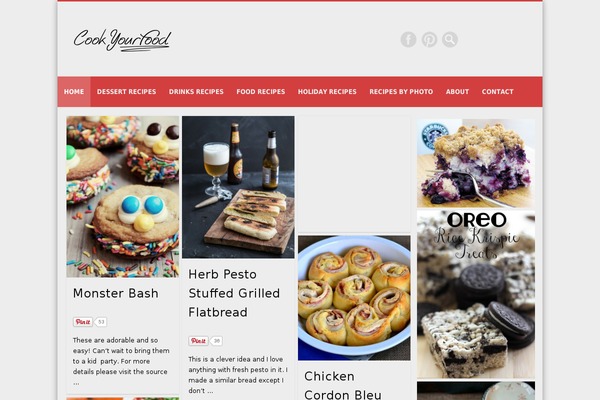Open the Contact page
The height and width of the screenshot is (400, 600).
pyautogui.click(x=497, y=92)
